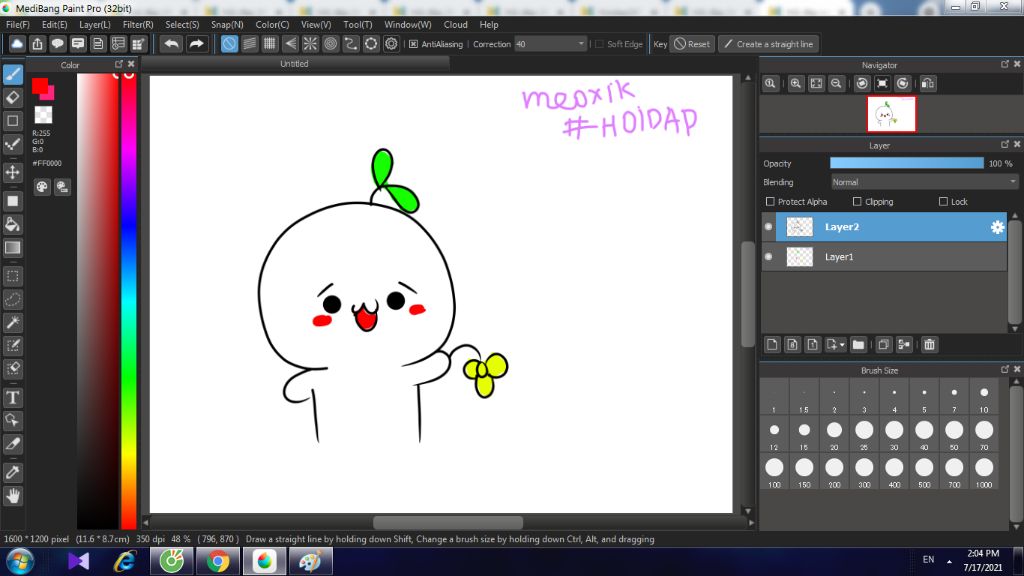Zoom out within the Navigator
The image size is (1024, 576).
[x=836, y=84]
